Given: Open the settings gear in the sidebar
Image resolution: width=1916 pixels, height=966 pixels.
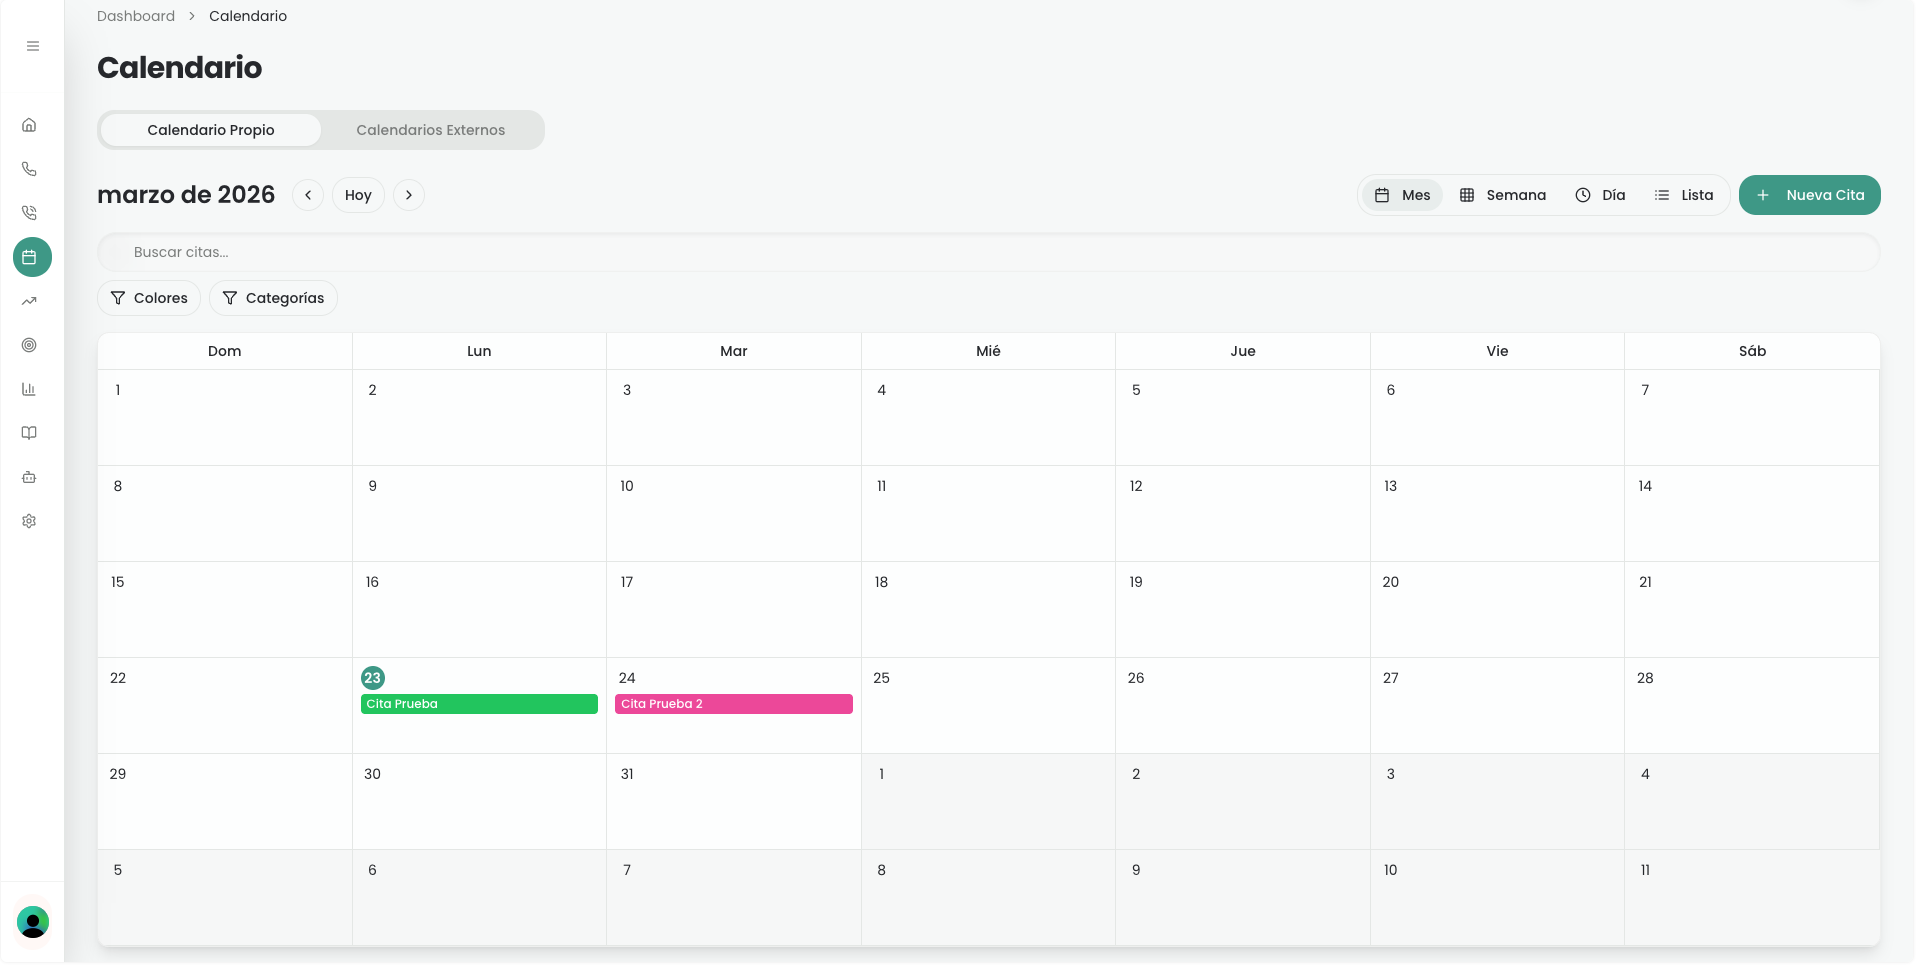Looking at the screenshot, I should tap(29, 521).
